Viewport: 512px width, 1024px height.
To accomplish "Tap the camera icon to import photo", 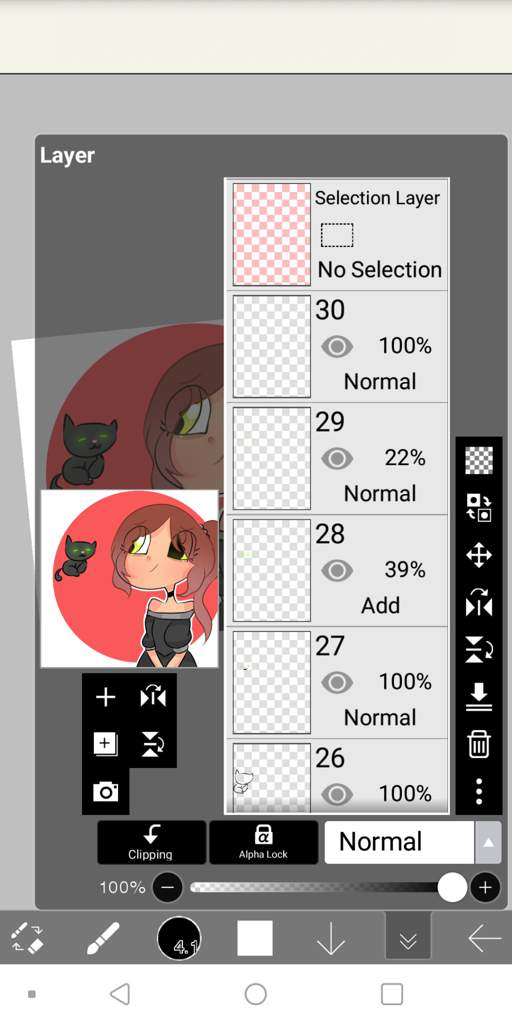I will click(x=105, y=792).
